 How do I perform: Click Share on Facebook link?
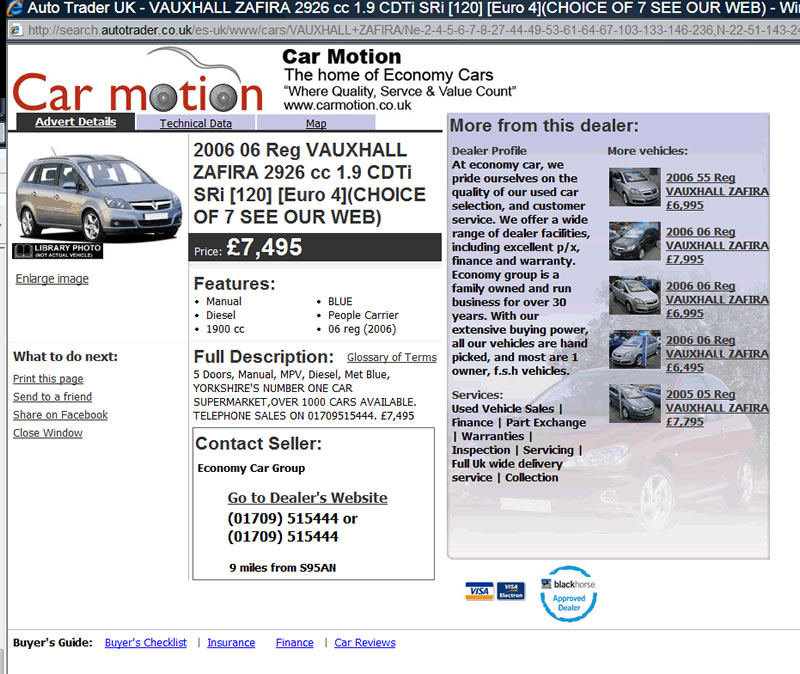pyautogui.click(x=60, y=415)
